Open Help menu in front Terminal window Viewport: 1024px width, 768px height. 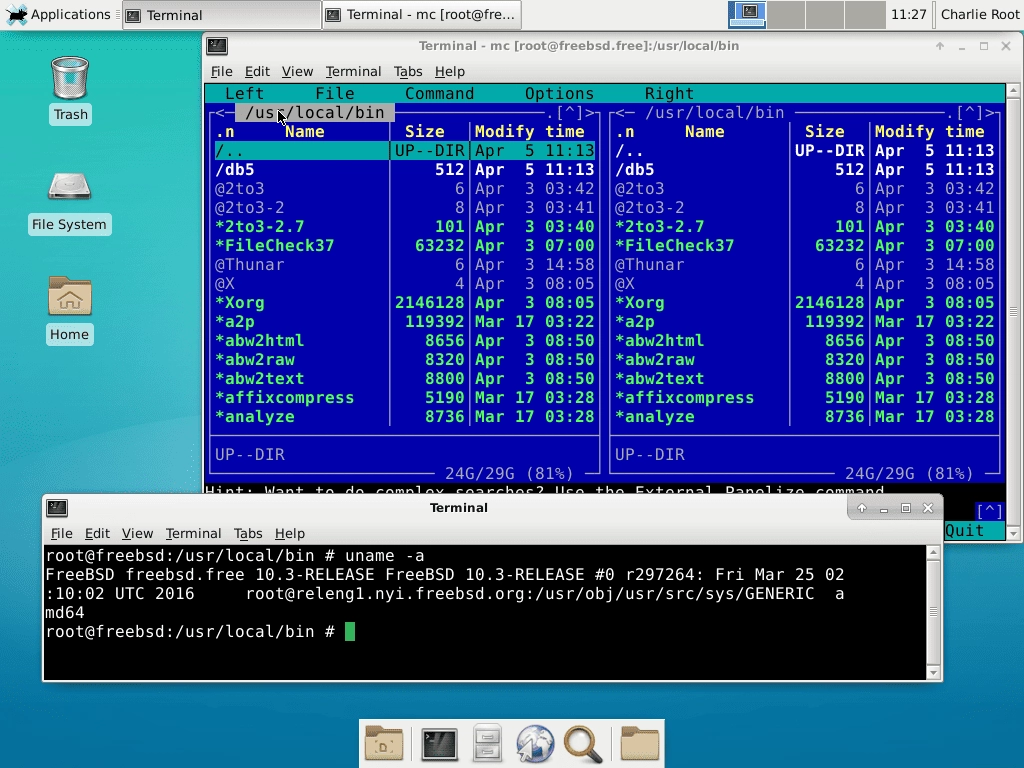(290, 534)
